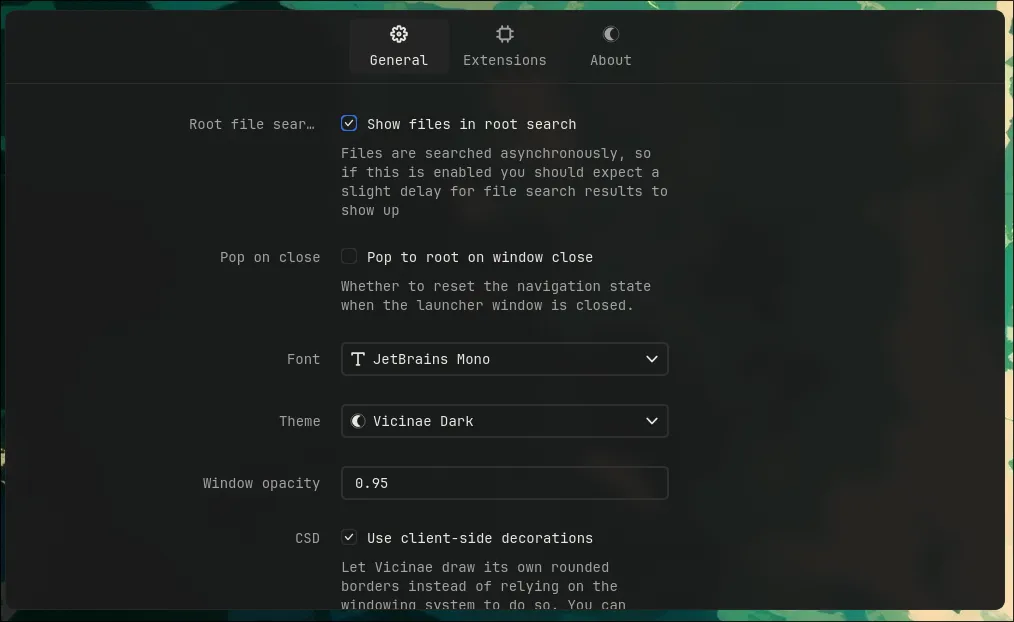
Task: Click the chip icon above Extensions
Action: (x=505, y=34)
